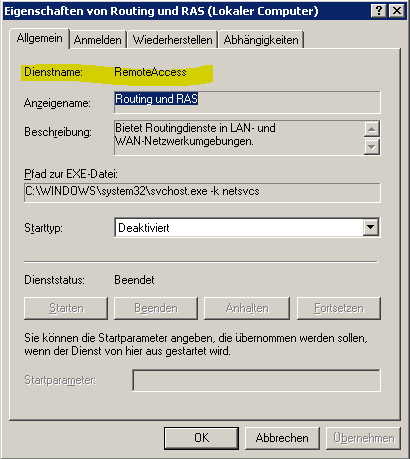Close the Routing und RAS properties dialog
Screen dimensions: 410x459
coord(397,11)
